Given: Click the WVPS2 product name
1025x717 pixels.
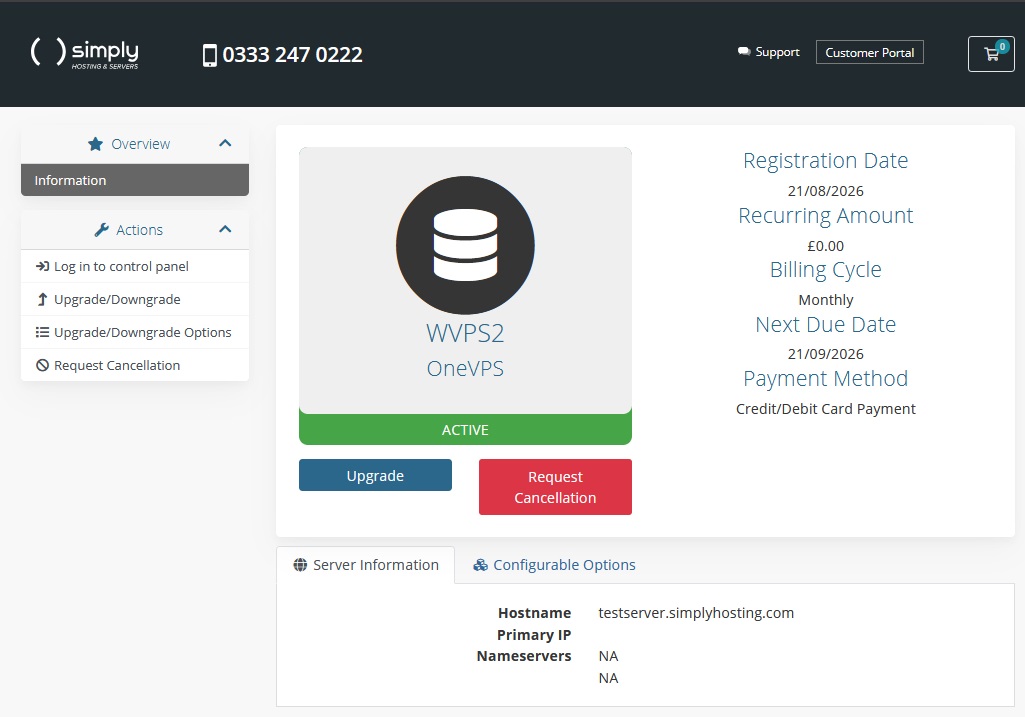Looking at the screenshot, I should [x=465, y=333].
